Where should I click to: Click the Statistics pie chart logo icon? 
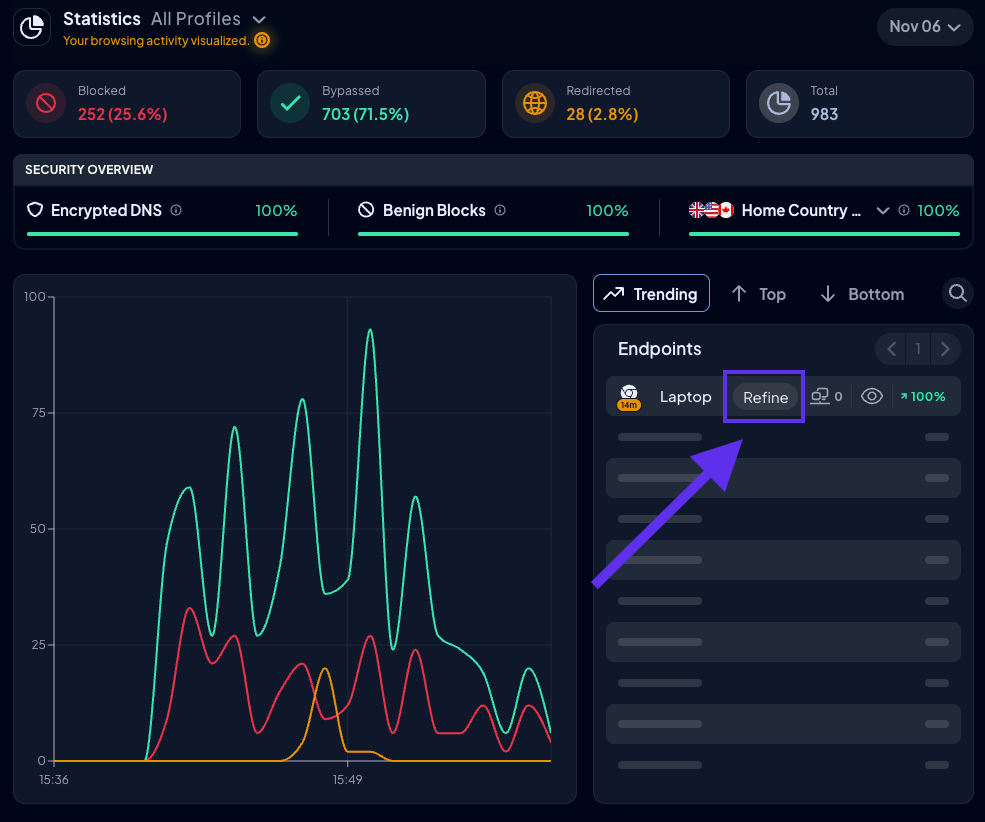click(x=32, y=28)
